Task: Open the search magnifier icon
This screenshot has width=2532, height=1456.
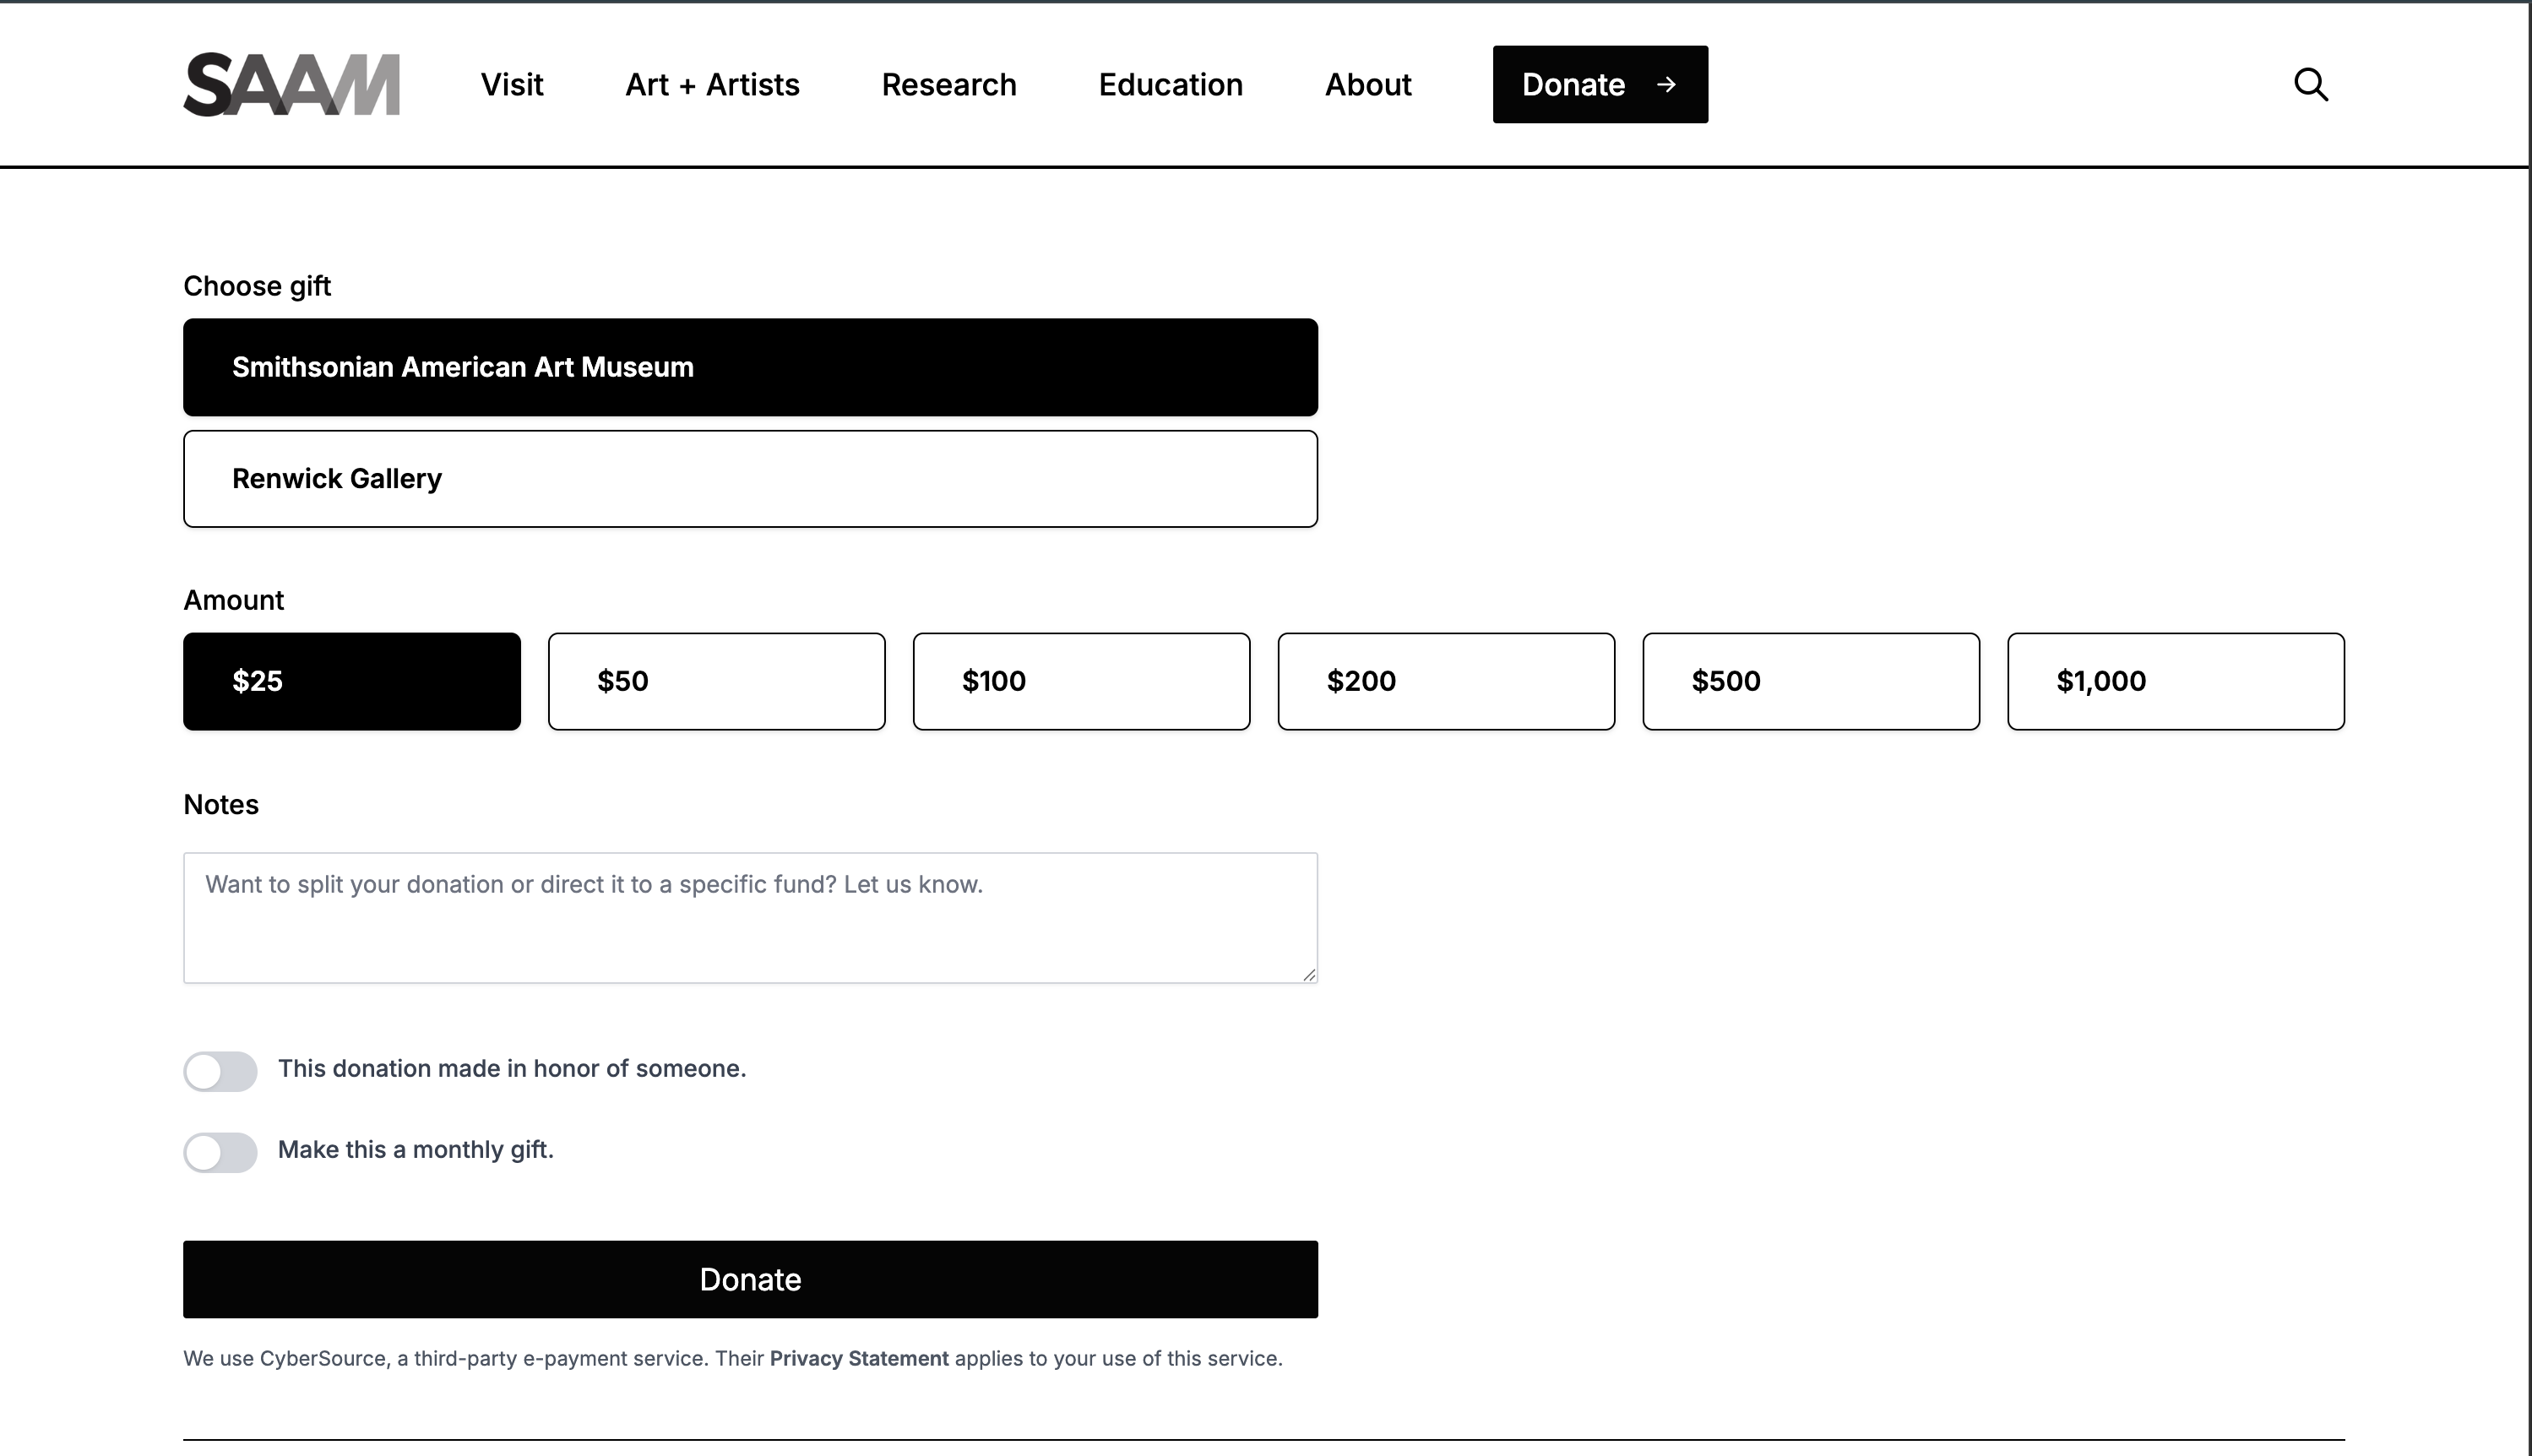Action: point(2310,85)
